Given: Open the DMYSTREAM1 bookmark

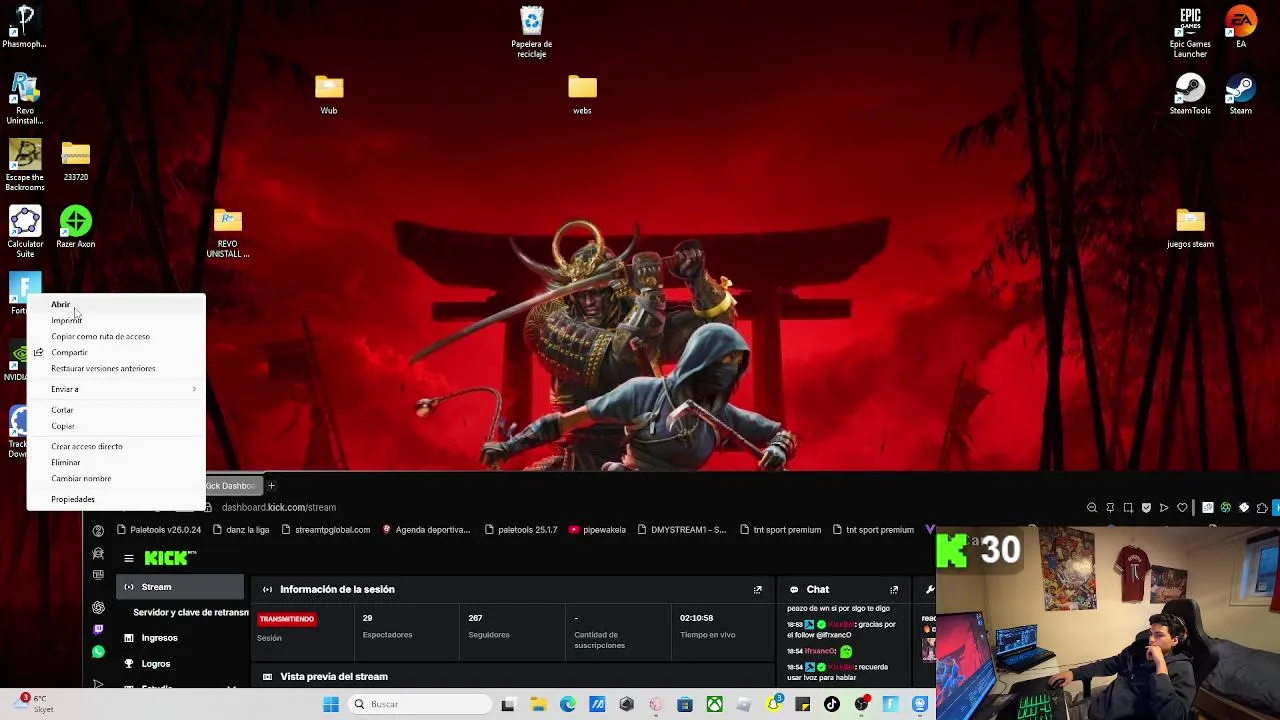Looking at the screenshot, I should pyautogui.click(x=681, y=530).
